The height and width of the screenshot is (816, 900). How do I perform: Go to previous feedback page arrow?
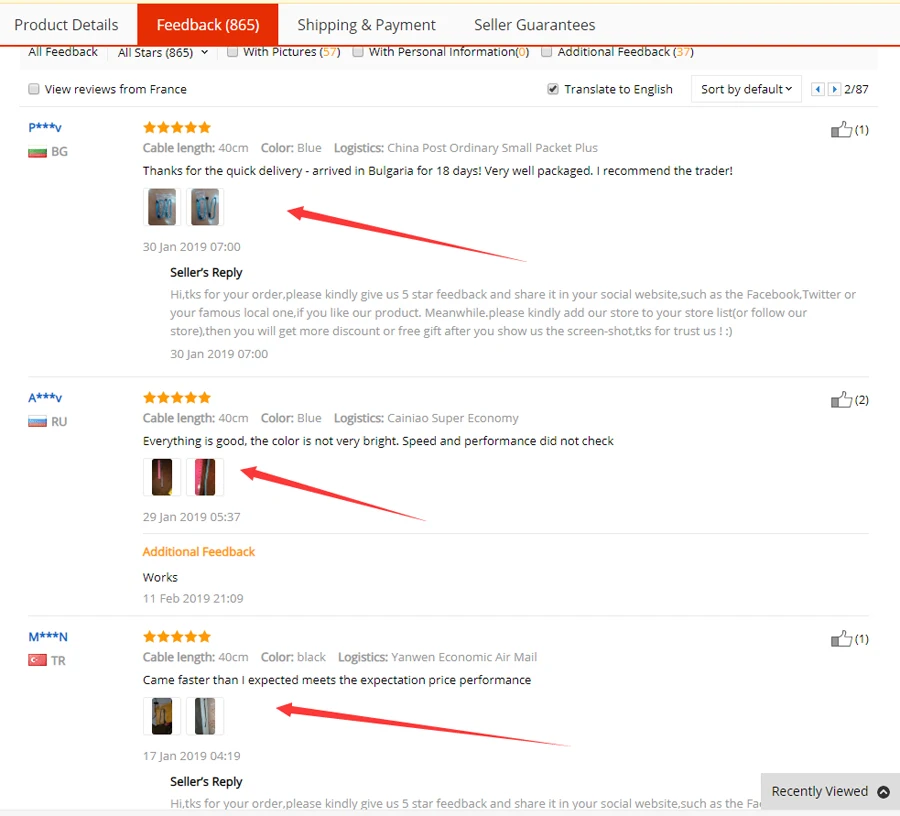click(818, 89)
